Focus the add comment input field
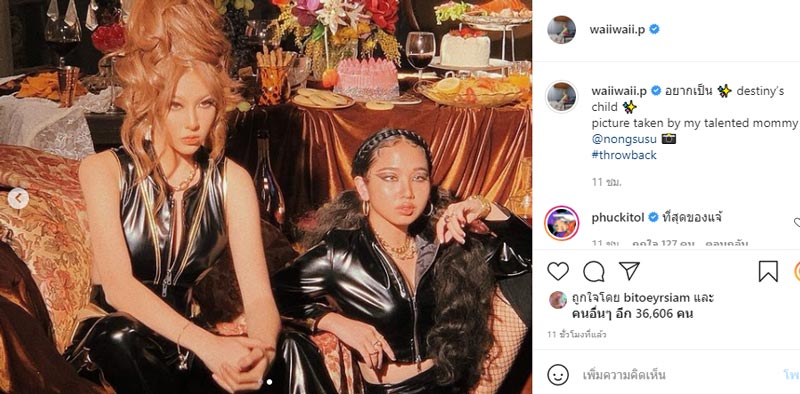This screenshot has width=800, height=394. click(x=679, y=376)
